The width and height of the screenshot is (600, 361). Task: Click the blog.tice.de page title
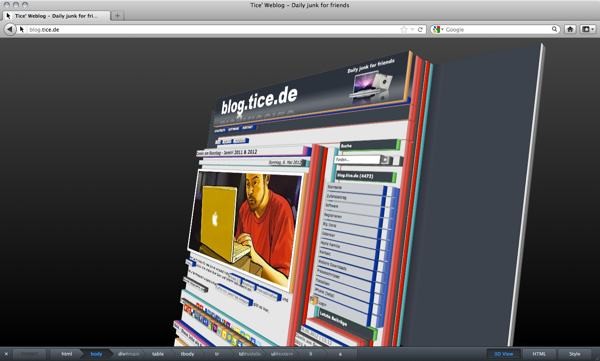click(259, 101)
